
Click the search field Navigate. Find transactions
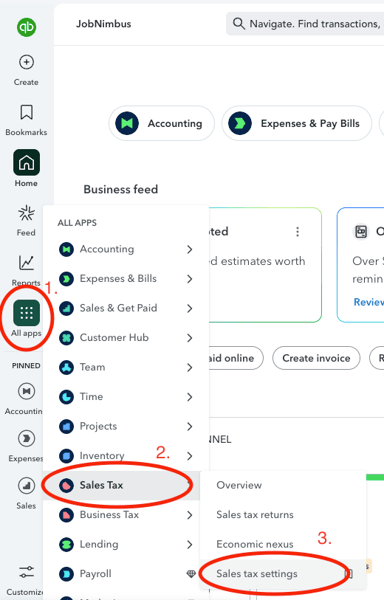tap(305, 24)
